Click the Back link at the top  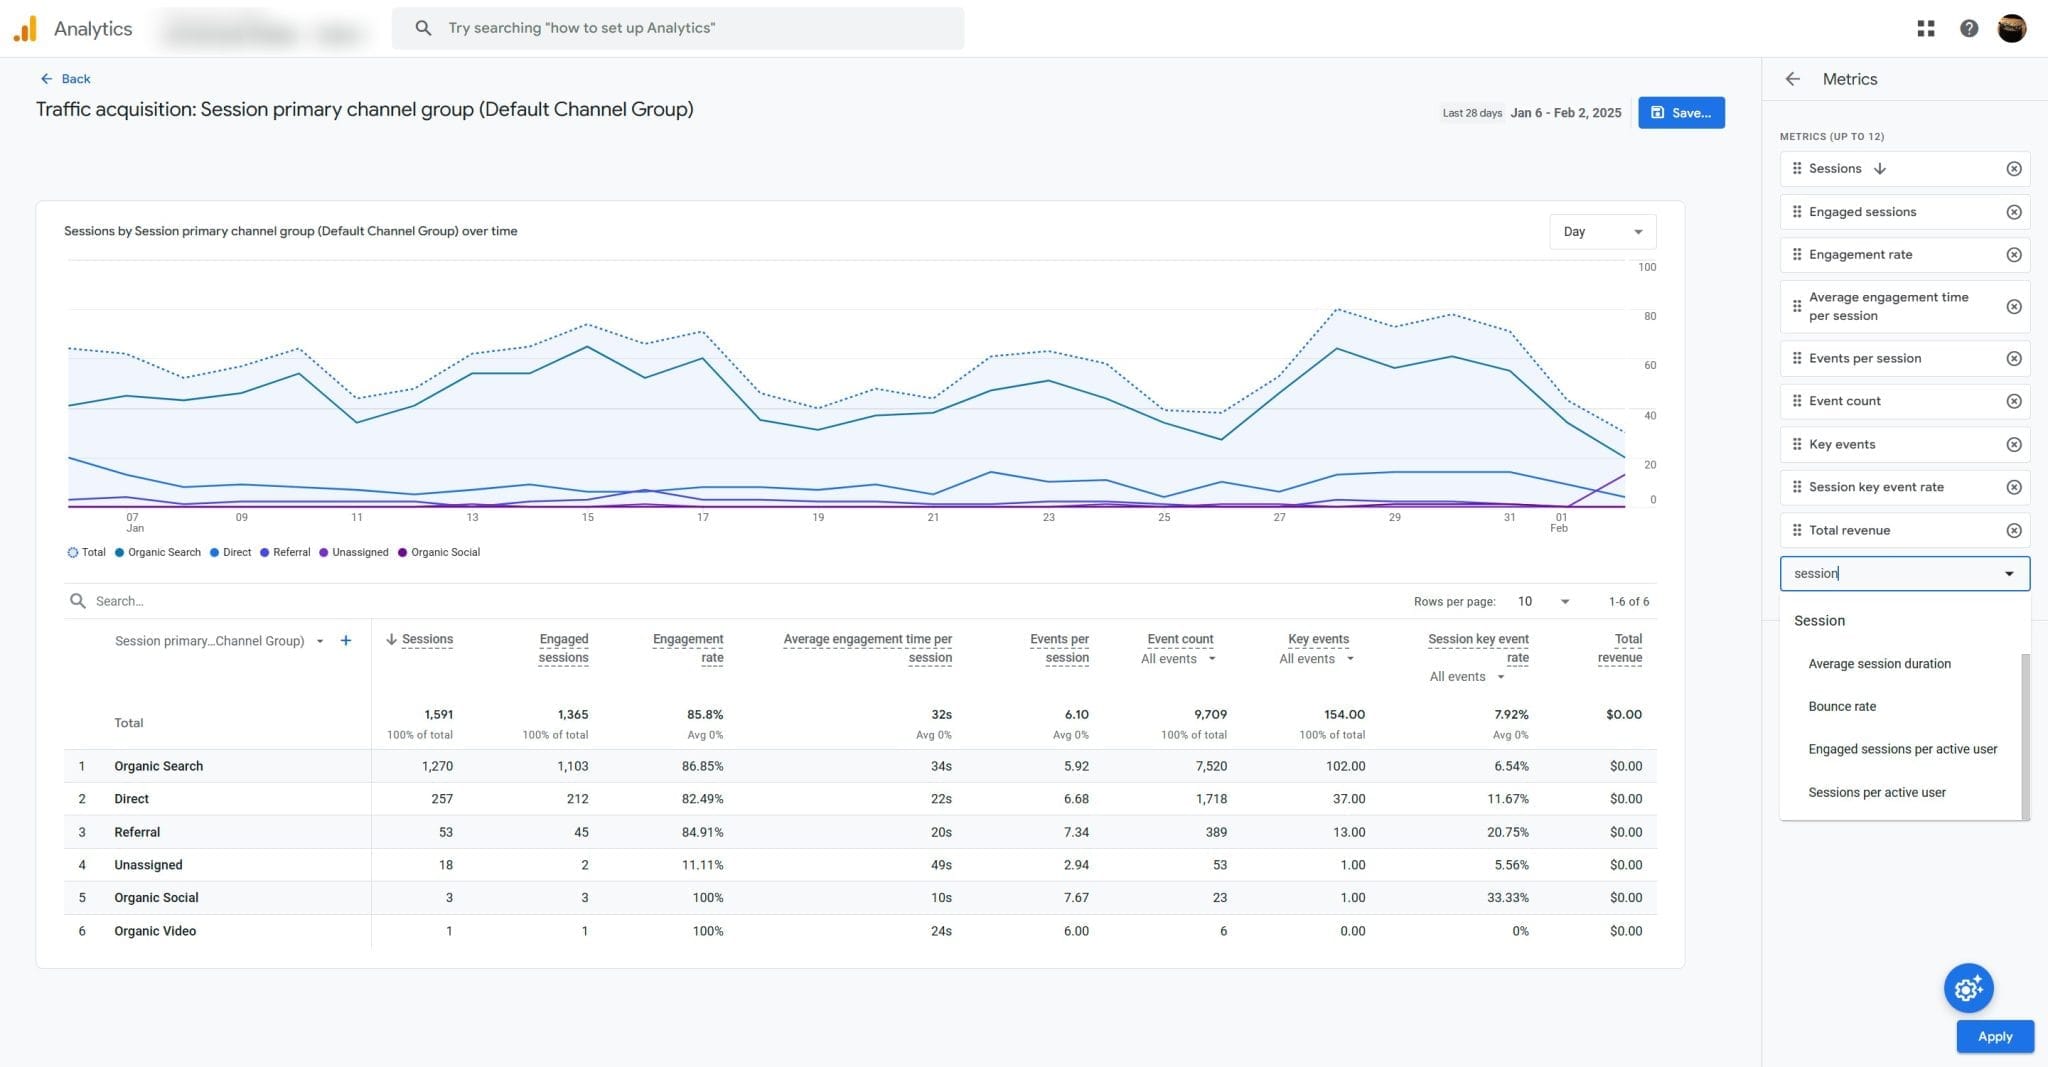64,78
